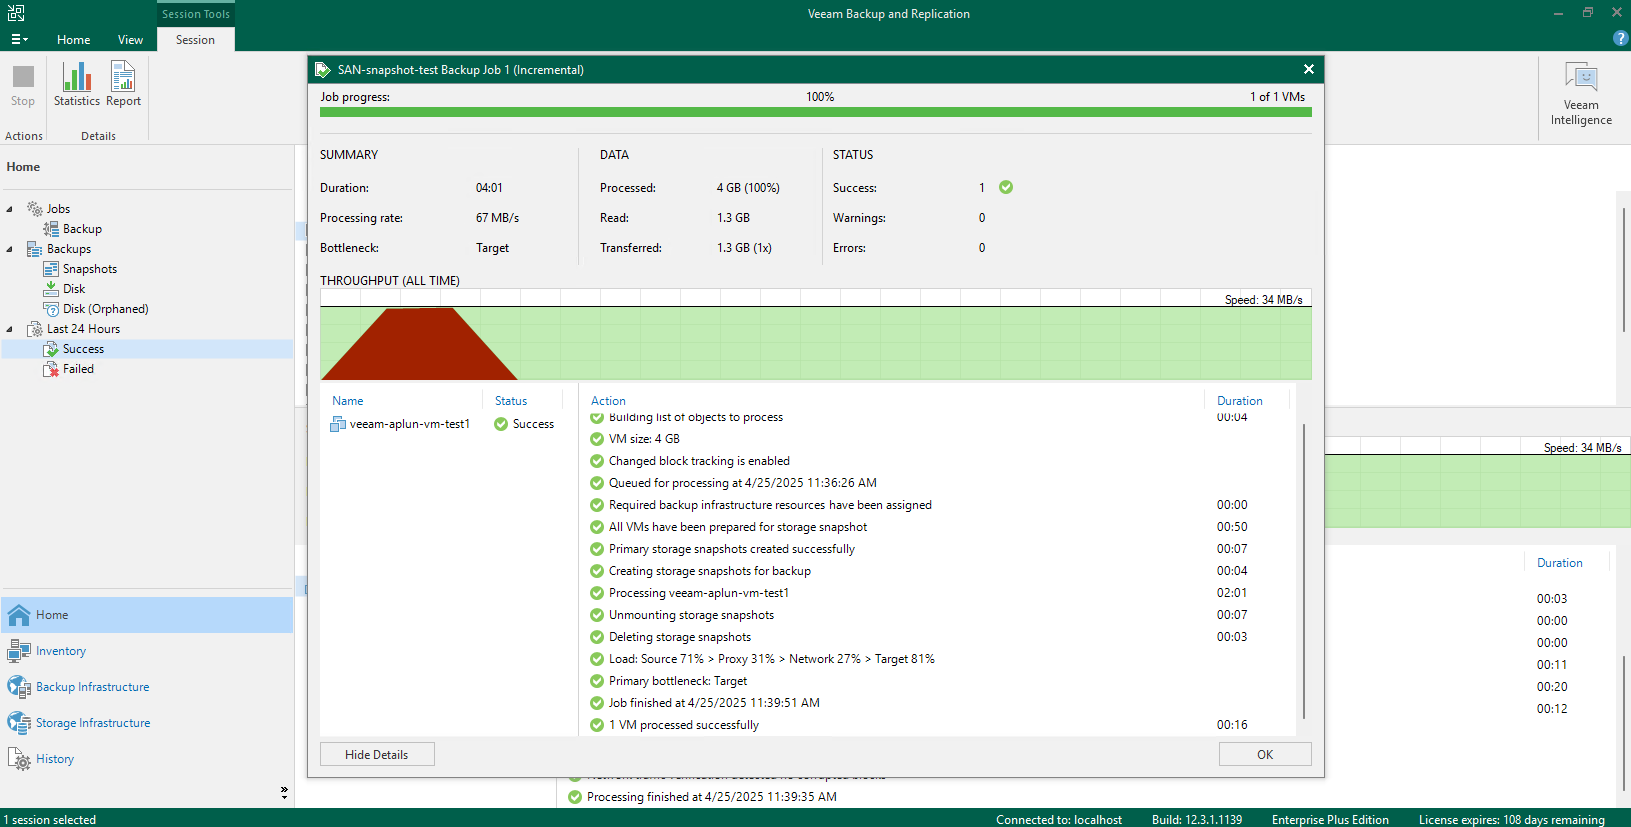1631x827 pixels.
Task: Click the Last 24 Hours icon
Action: coord(35,329)
